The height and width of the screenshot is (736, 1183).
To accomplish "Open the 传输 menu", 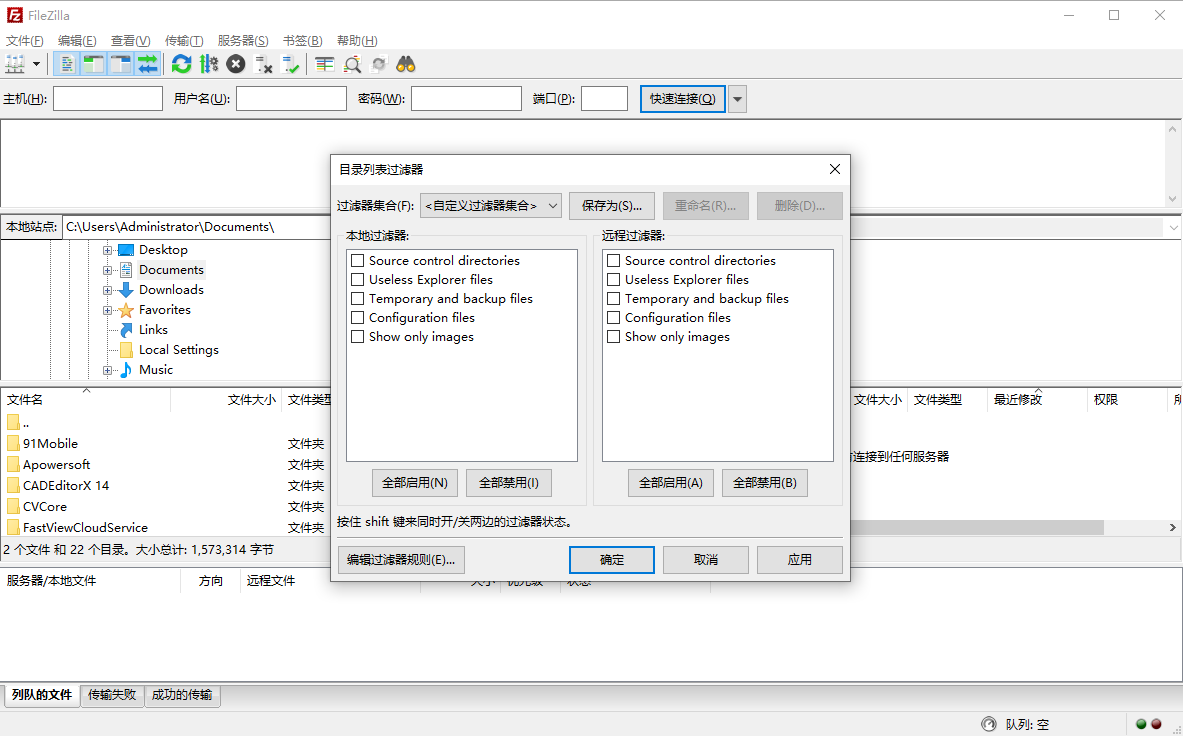I will click(184, 40).
